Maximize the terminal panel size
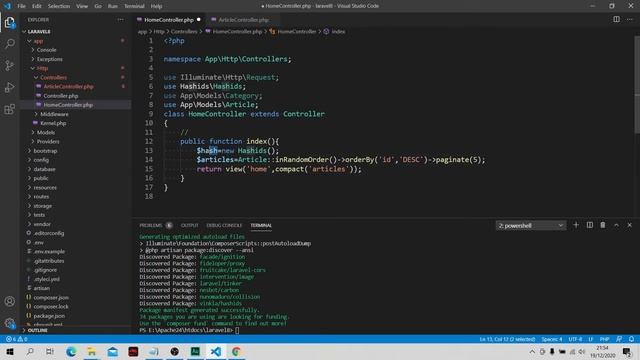 616,225
